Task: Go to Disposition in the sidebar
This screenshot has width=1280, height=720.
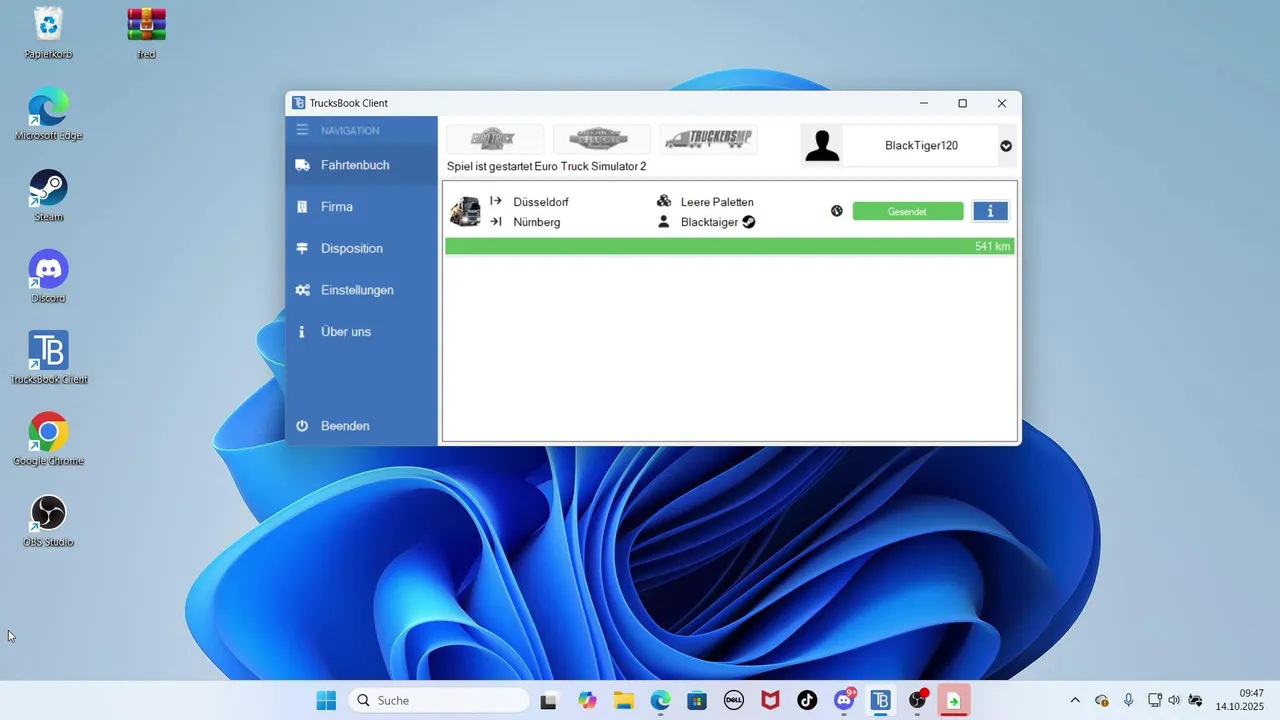Action: tap(361, 248)
